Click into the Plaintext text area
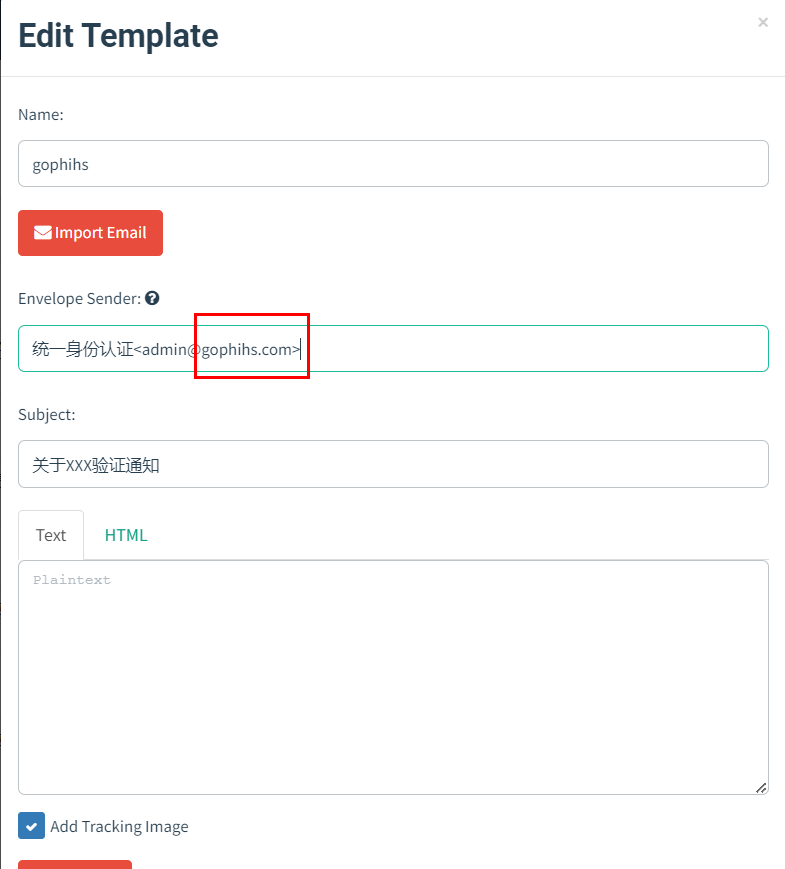Image resolution: width=785 pixels, height=869 pixels. tap(393, 677)
